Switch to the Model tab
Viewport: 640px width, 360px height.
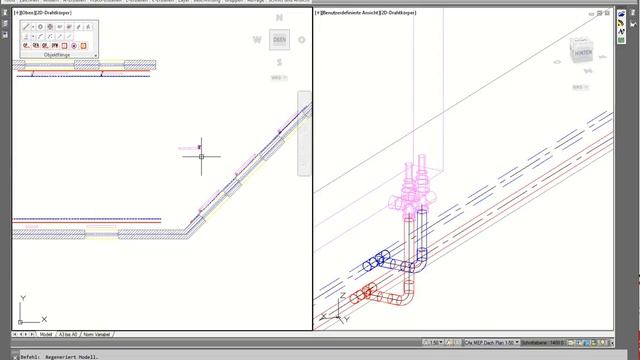[46, 334]
